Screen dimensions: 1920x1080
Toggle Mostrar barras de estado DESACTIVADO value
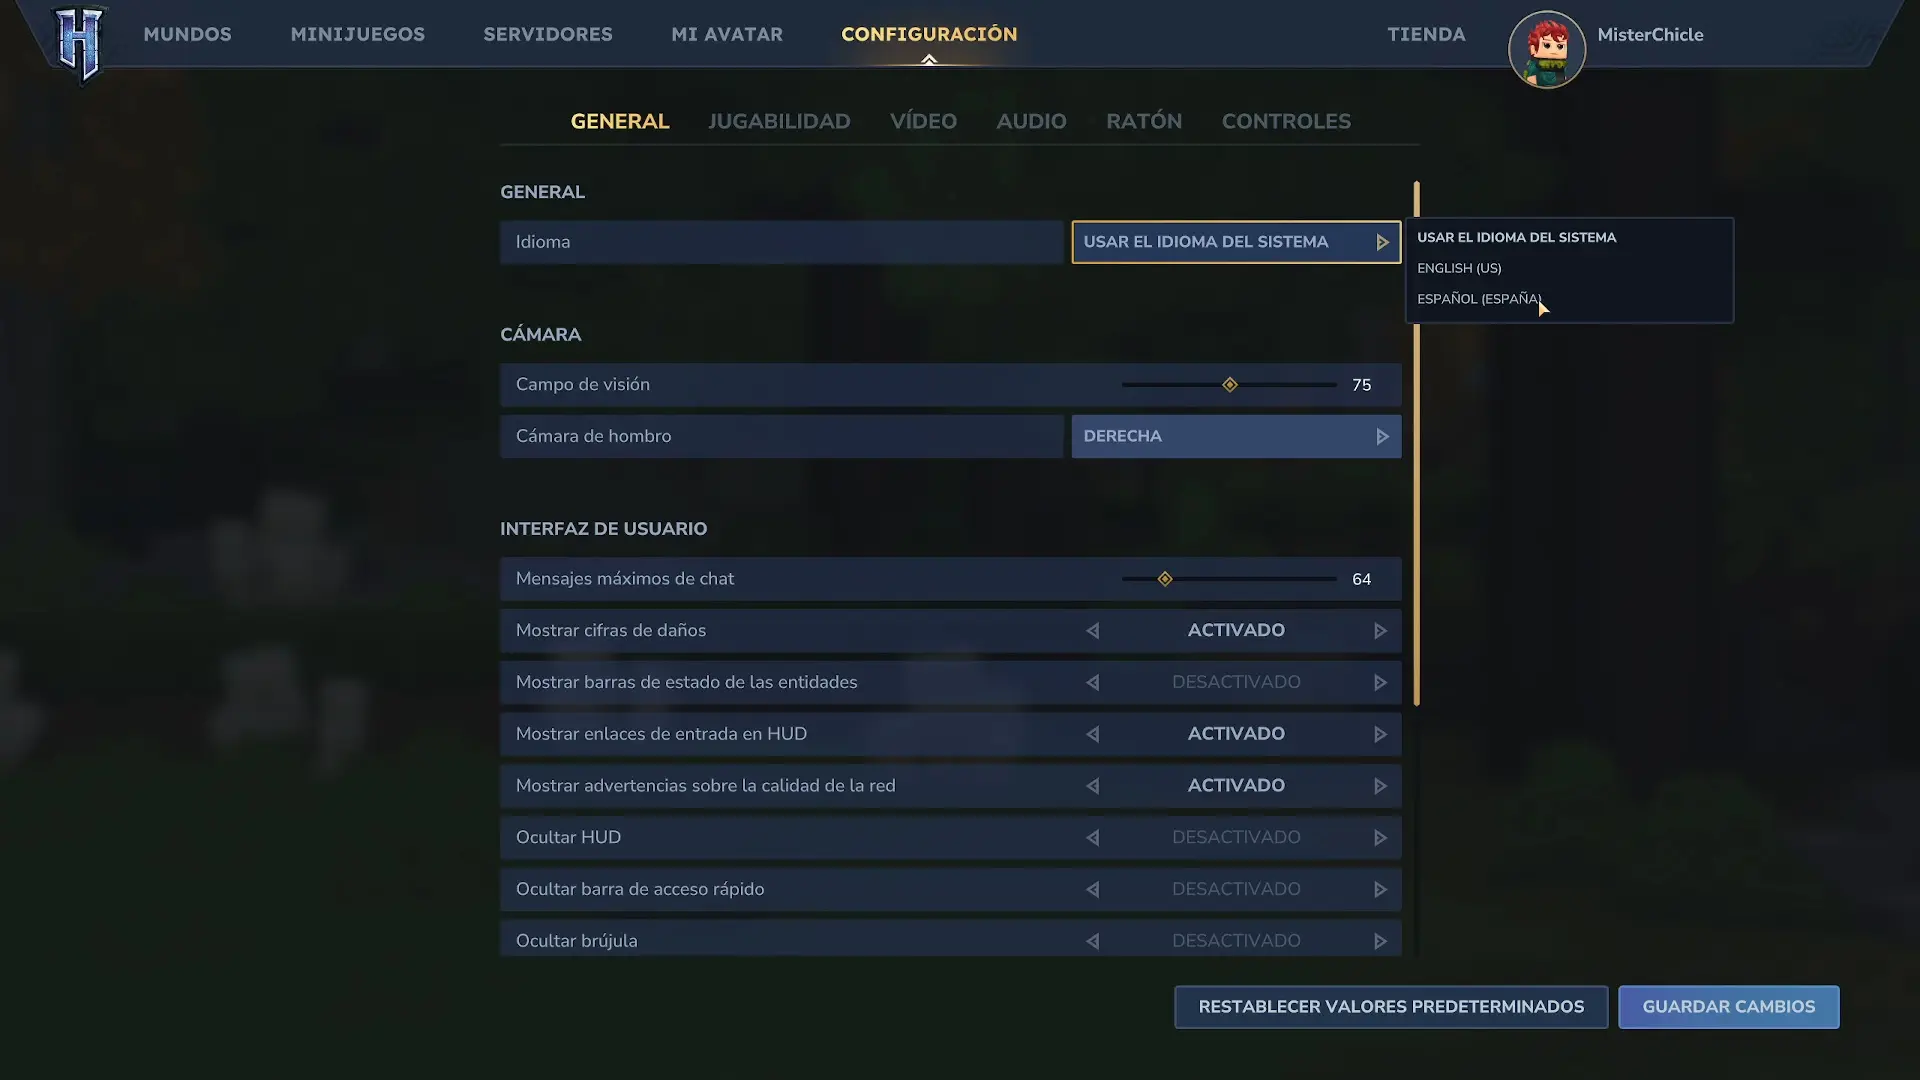pyautogui.click(x=1236, y=682)
